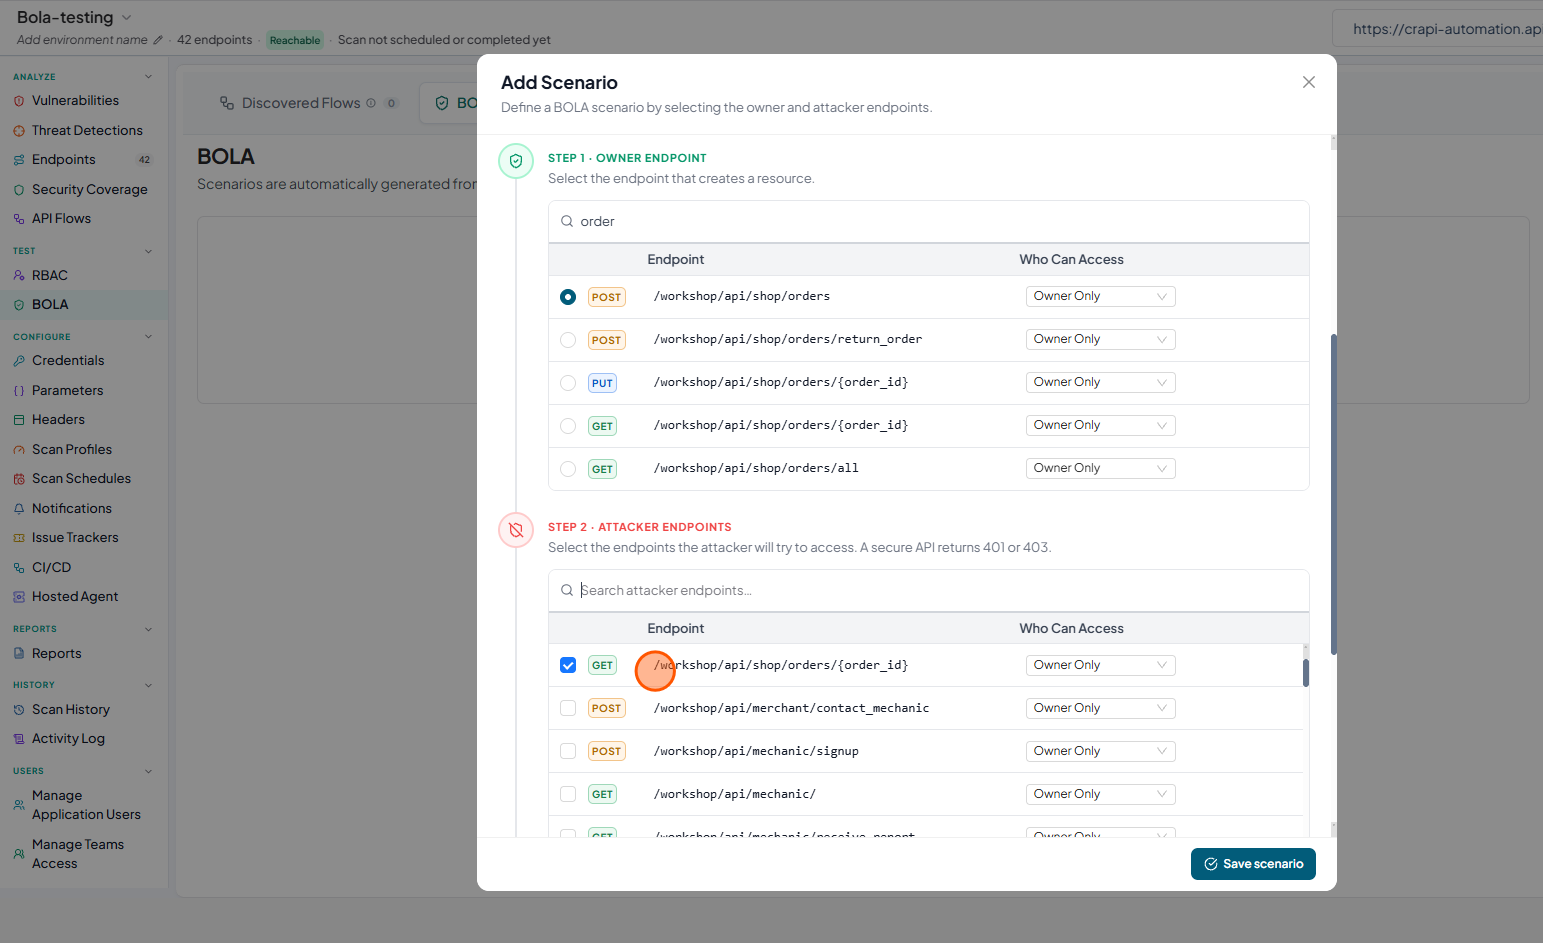Select GET orders/all owner radio

pos(568,469)
